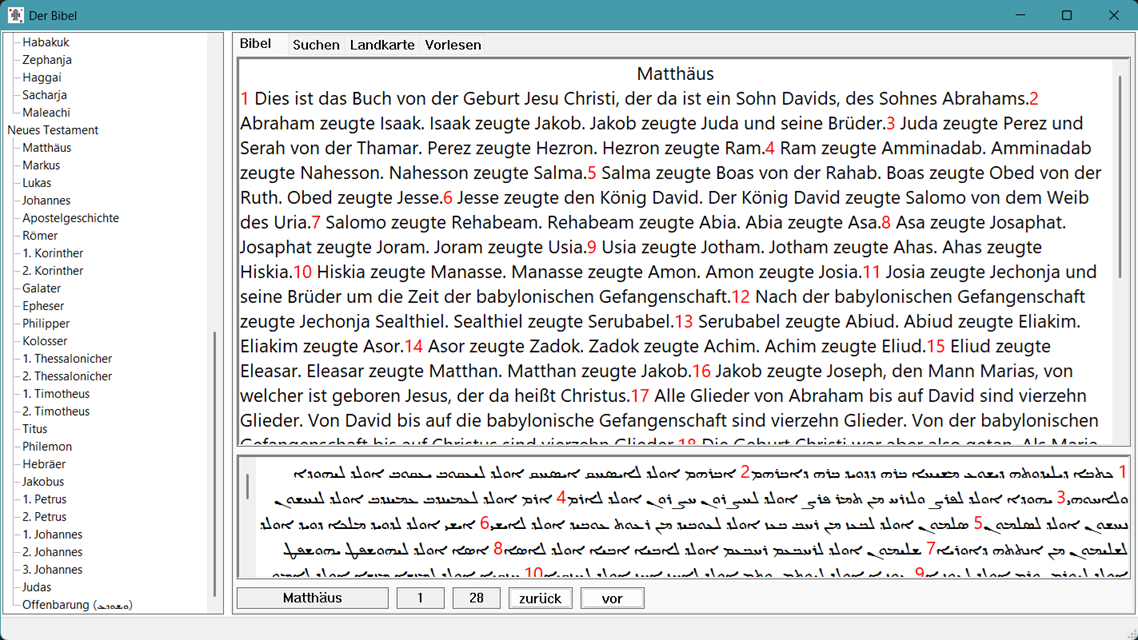Click the German text pane scrollbar thumb
Image resolution: width=1138 pixels, height=640 pixels.
[x=1122, y=176]
